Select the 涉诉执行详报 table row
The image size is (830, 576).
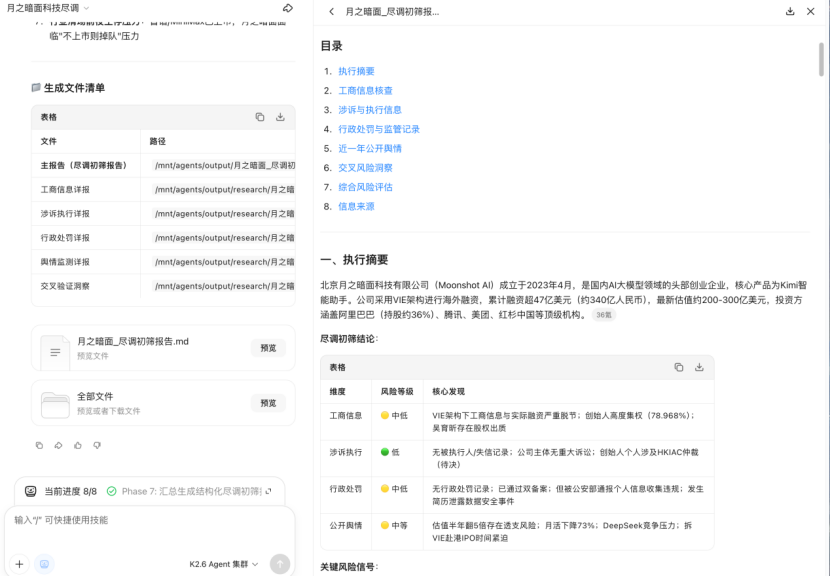[163, 213]
